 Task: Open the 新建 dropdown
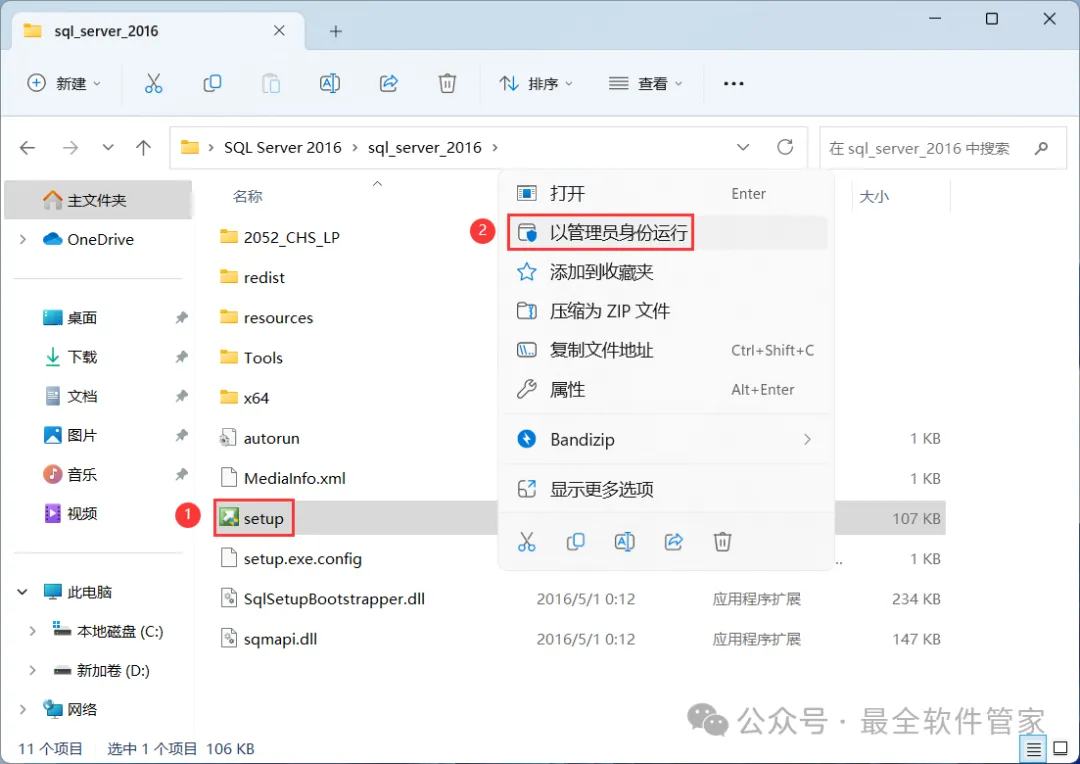click(64, 83)
